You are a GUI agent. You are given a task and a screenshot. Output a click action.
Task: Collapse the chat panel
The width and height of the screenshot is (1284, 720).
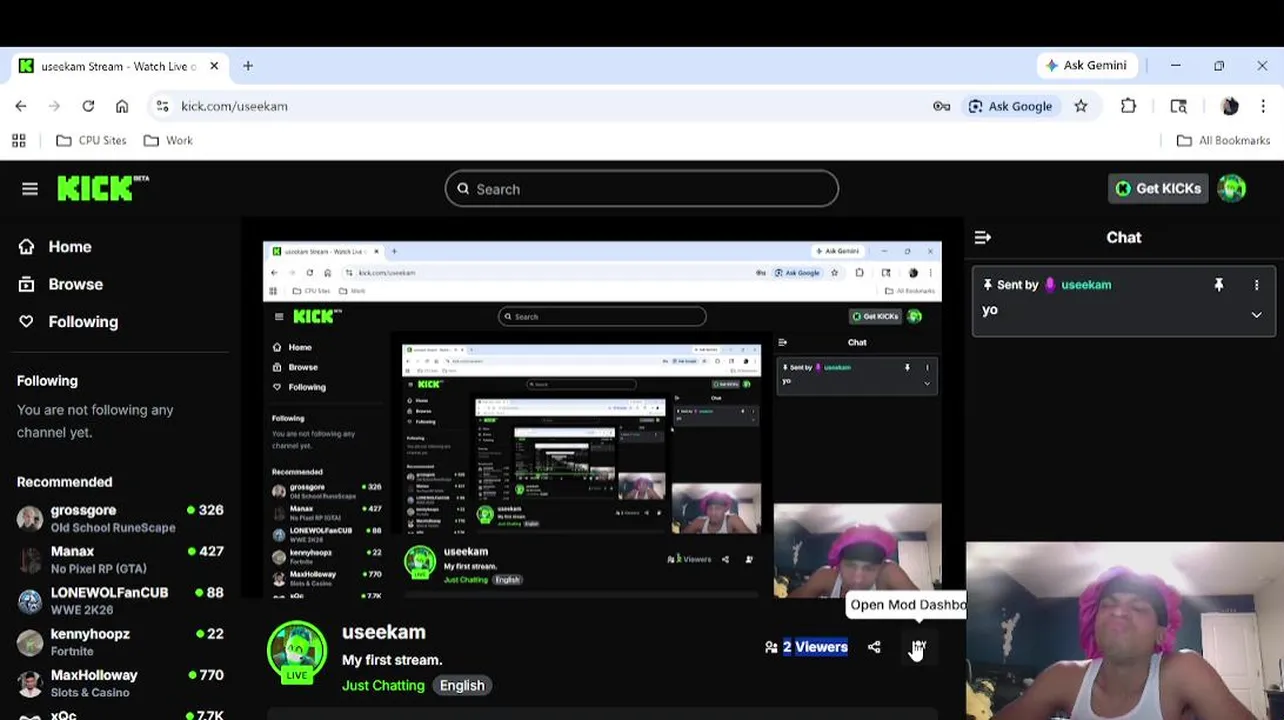point(983,238)
